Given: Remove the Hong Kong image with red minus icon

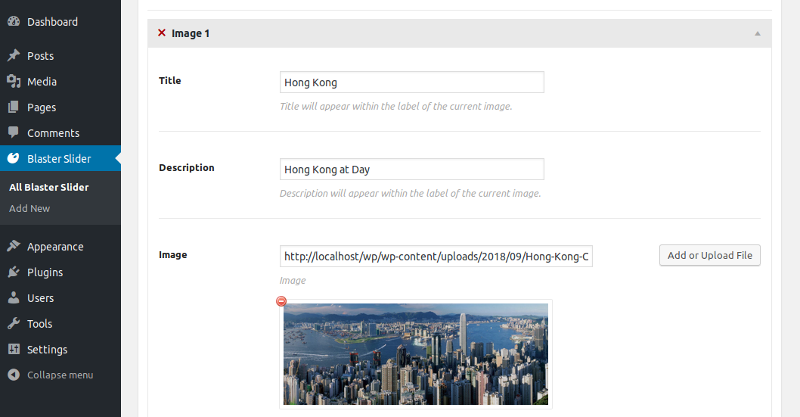Looking at the screenshot, I should tap(281, 301).
